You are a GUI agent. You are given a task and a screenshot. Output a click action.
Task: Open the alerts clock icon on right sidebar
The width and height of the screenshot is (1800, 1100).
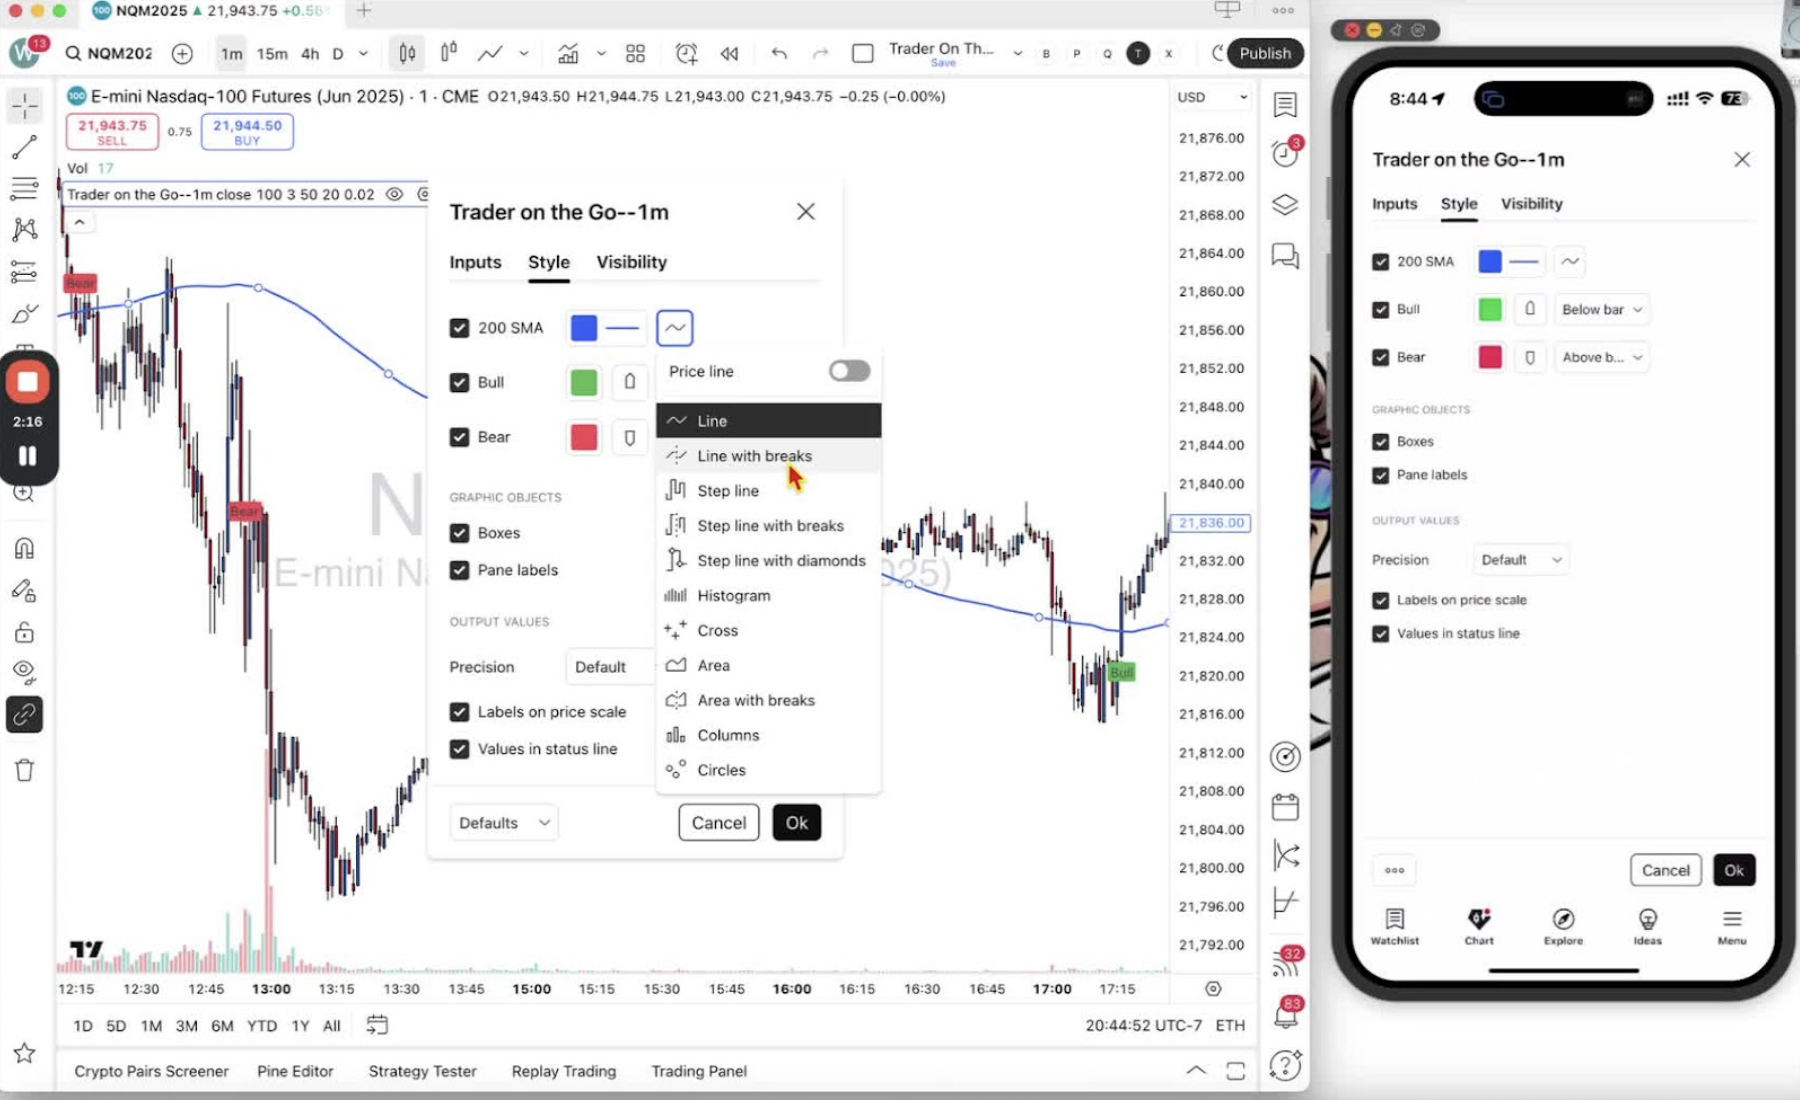click(x=1285, y=153)
